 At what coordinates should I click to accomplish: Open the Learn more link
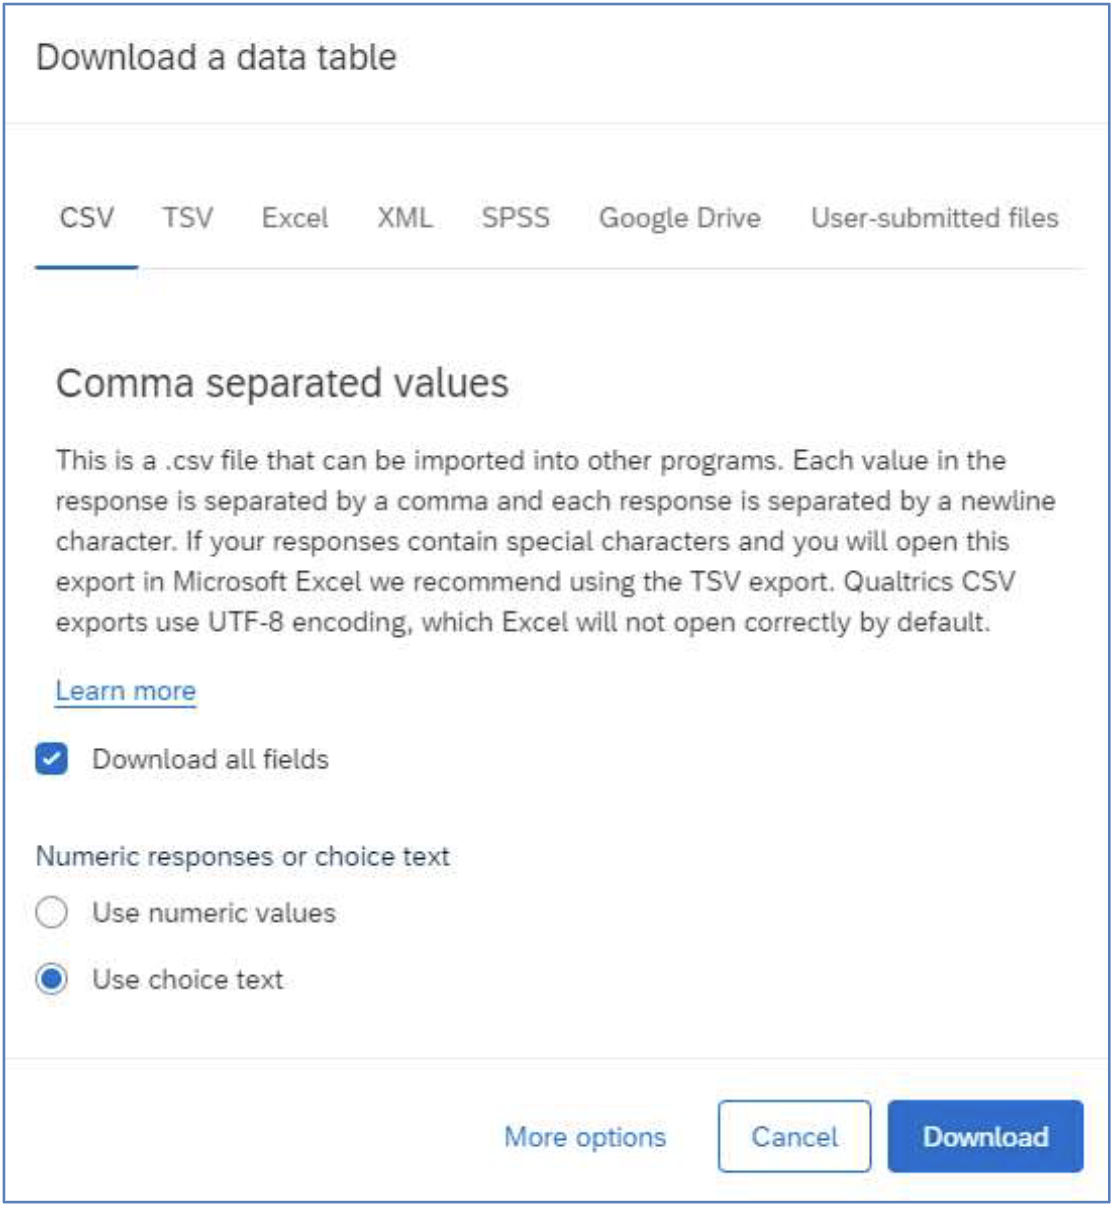pyautogui.click(x=126, y=691)
